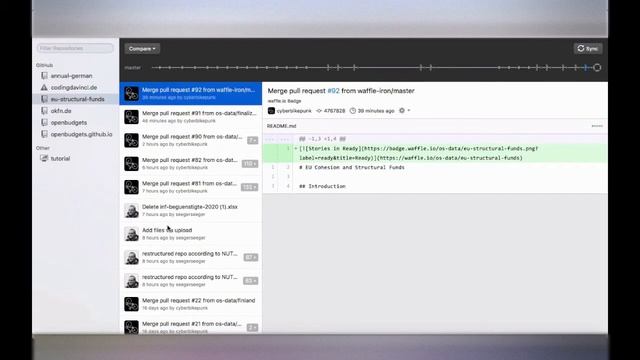Viewport: 640px width, 360px height.
Task: Select the Merge pull request #82 commit
Action: pyautogui.click(x=191, y=164)
